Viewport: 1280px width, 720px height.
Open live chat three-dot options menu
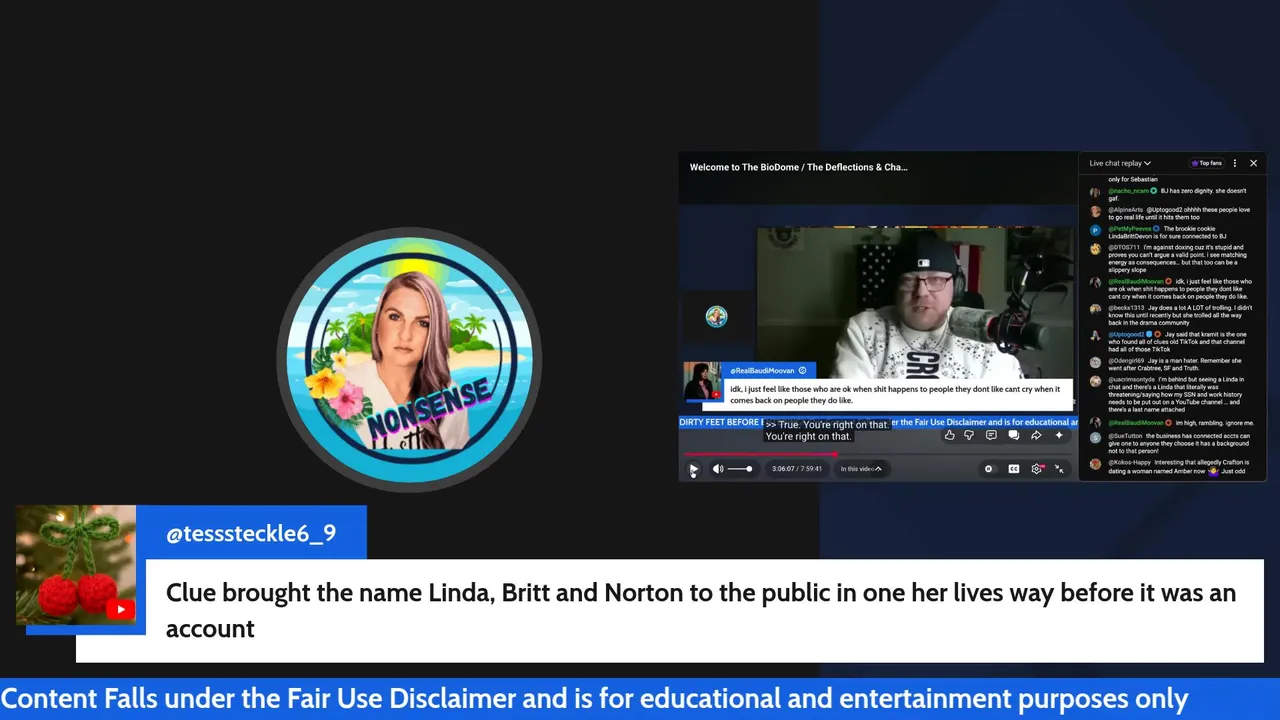click(x=1235, y=163)
